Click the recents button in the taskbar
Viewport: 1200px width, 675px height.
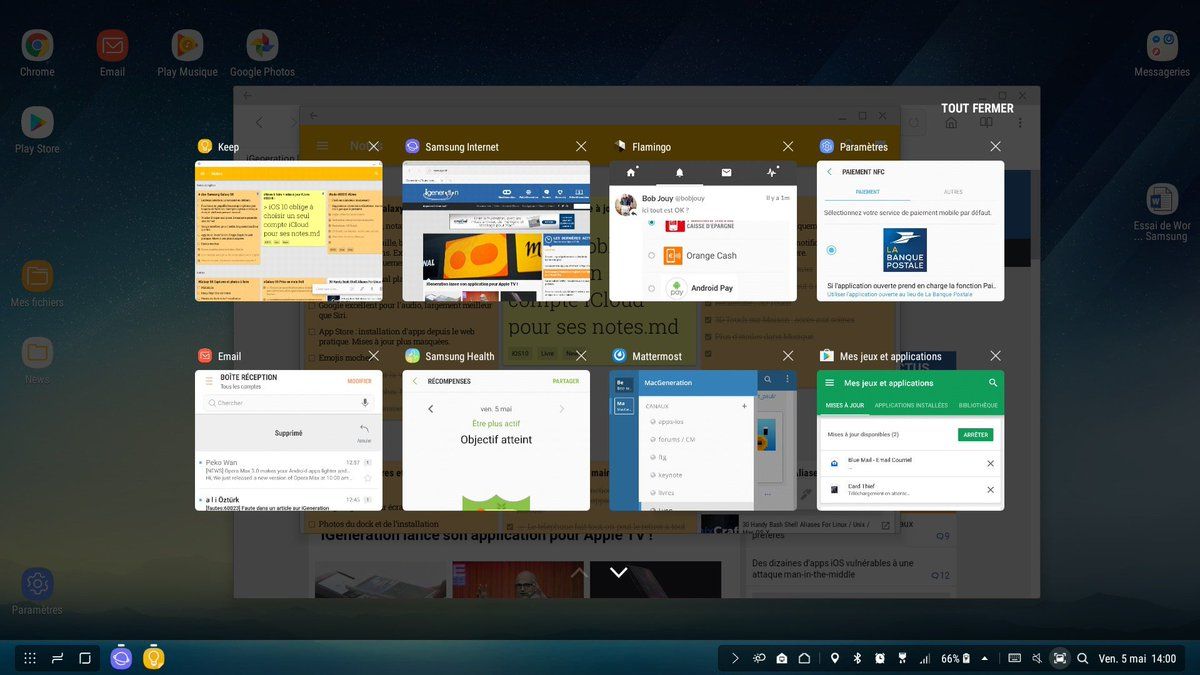[57, 658]
